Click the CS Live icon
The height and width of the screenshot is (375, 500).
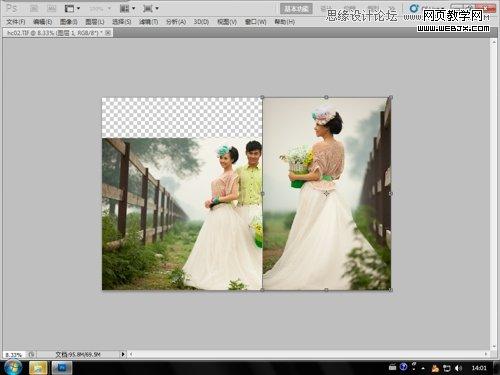coord(414,8)
